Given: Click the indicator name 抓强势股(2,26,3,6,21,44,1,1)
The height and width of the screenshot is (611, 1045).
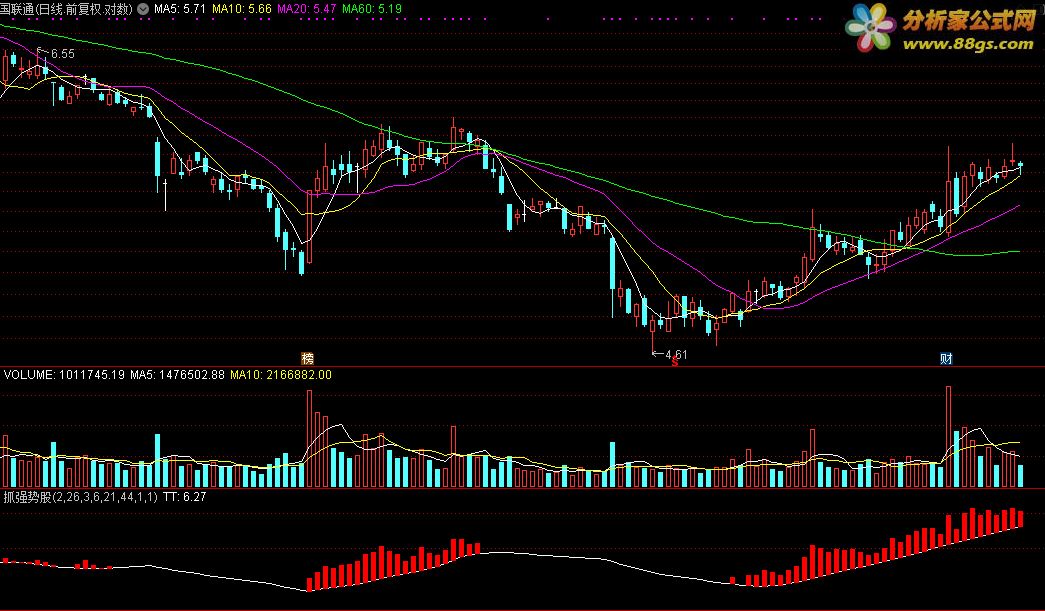Looking at the screenshot, I should pos(81,497).
